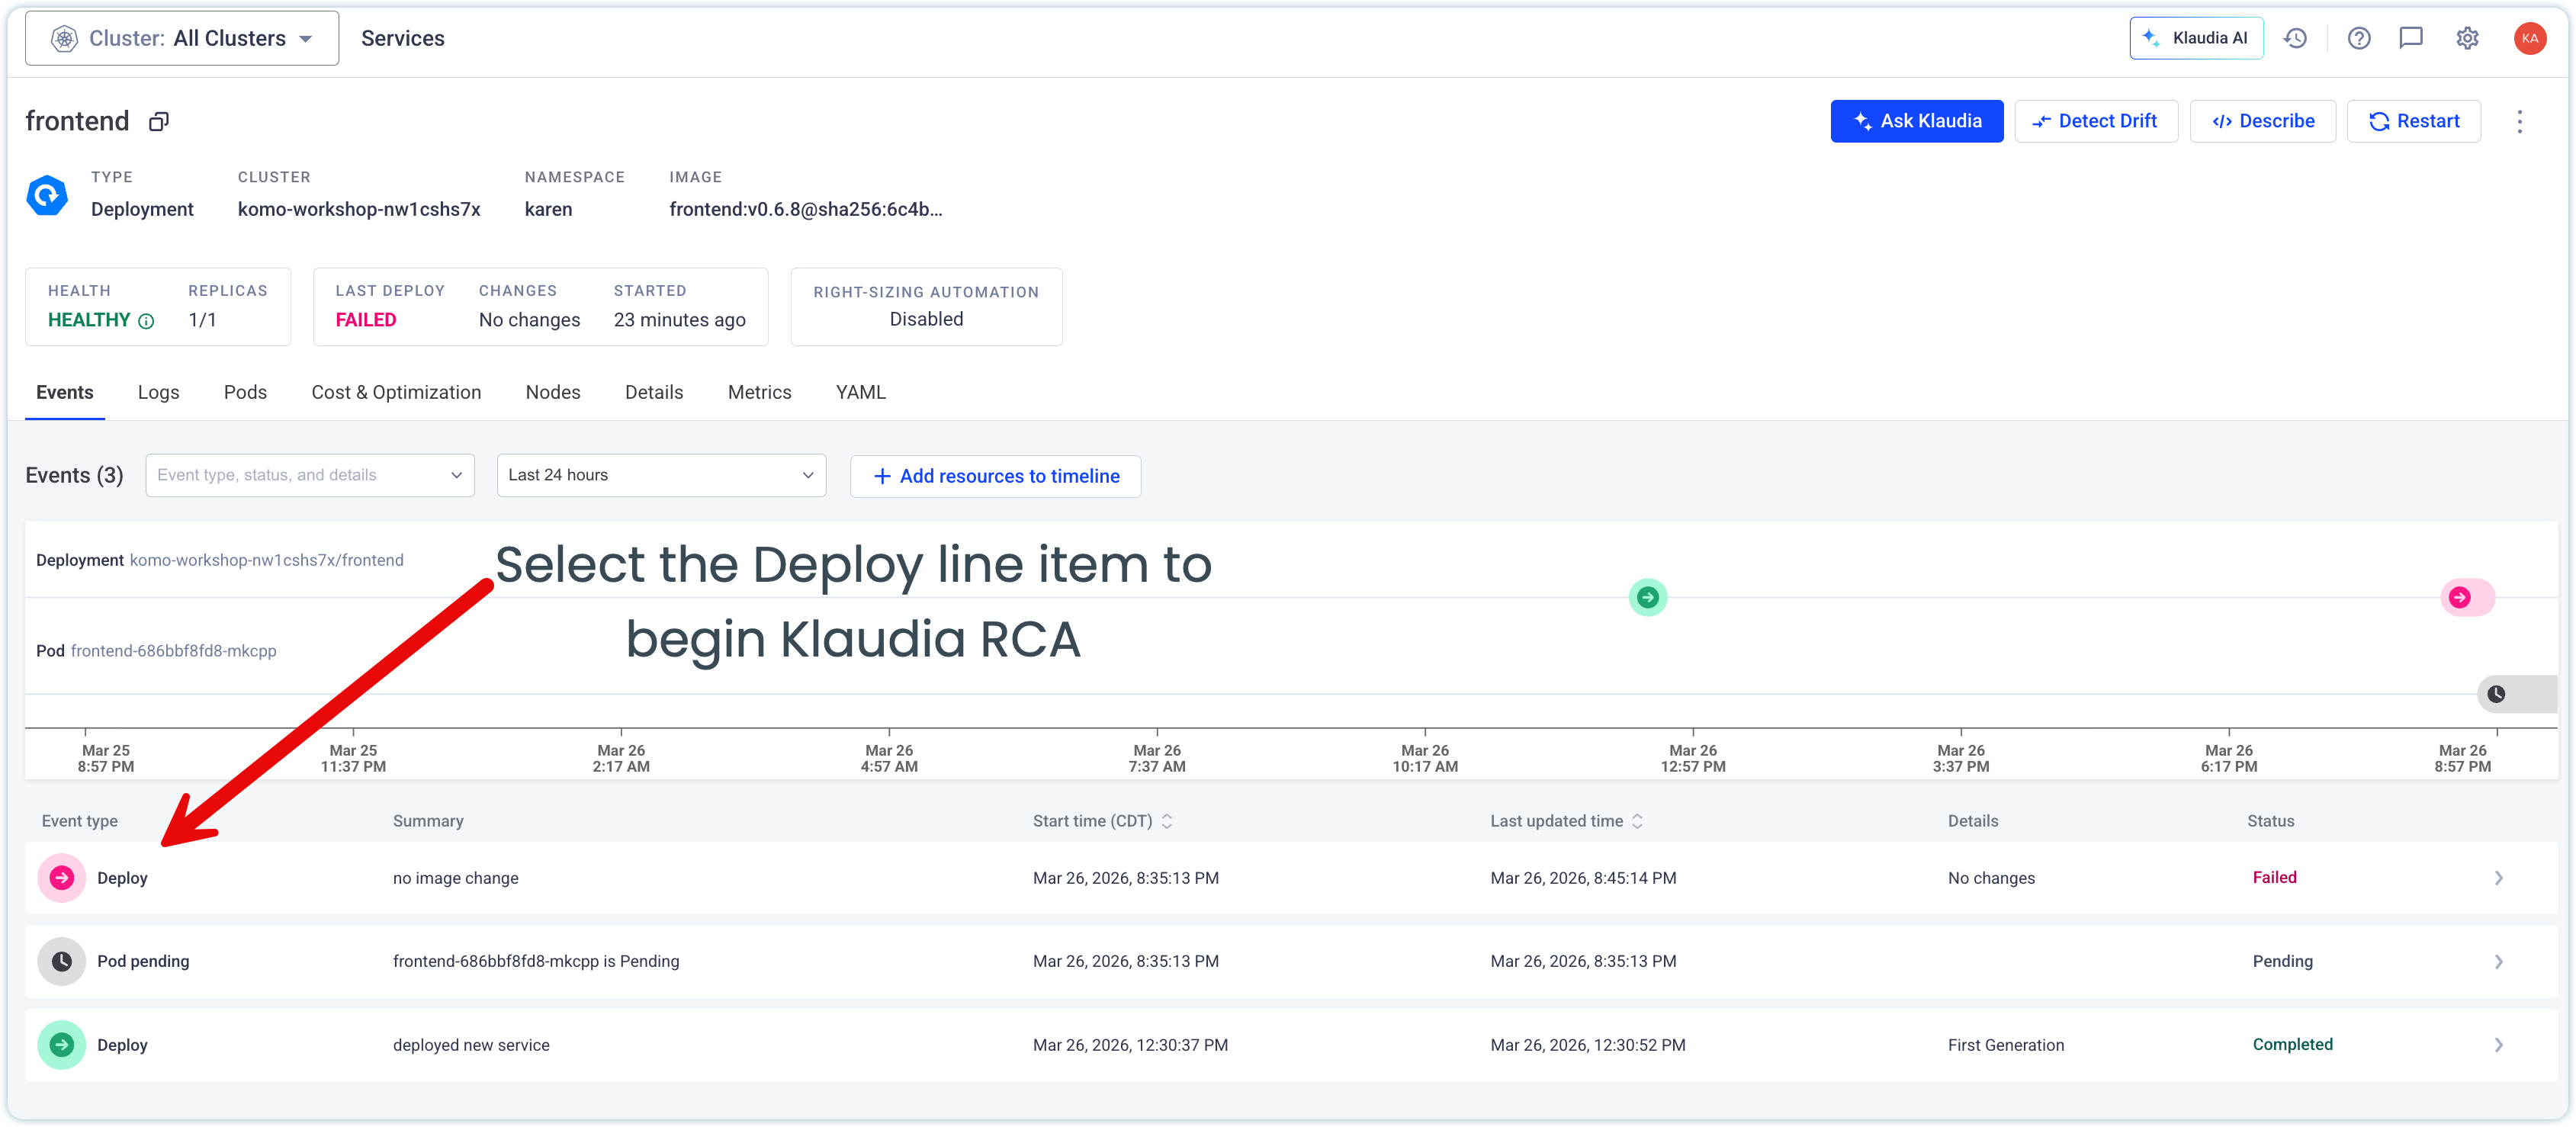Click the health info icon beside HEALTHY

[x=146, y=321]
